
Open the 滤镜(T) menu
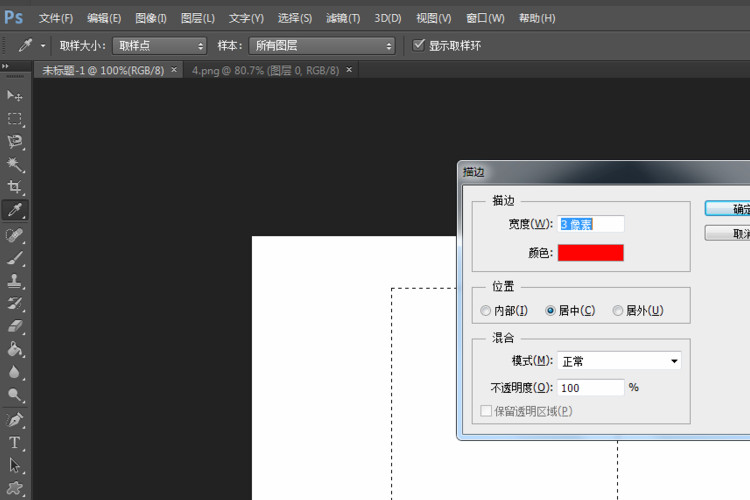pyautogui.click(x=343, y=18)
